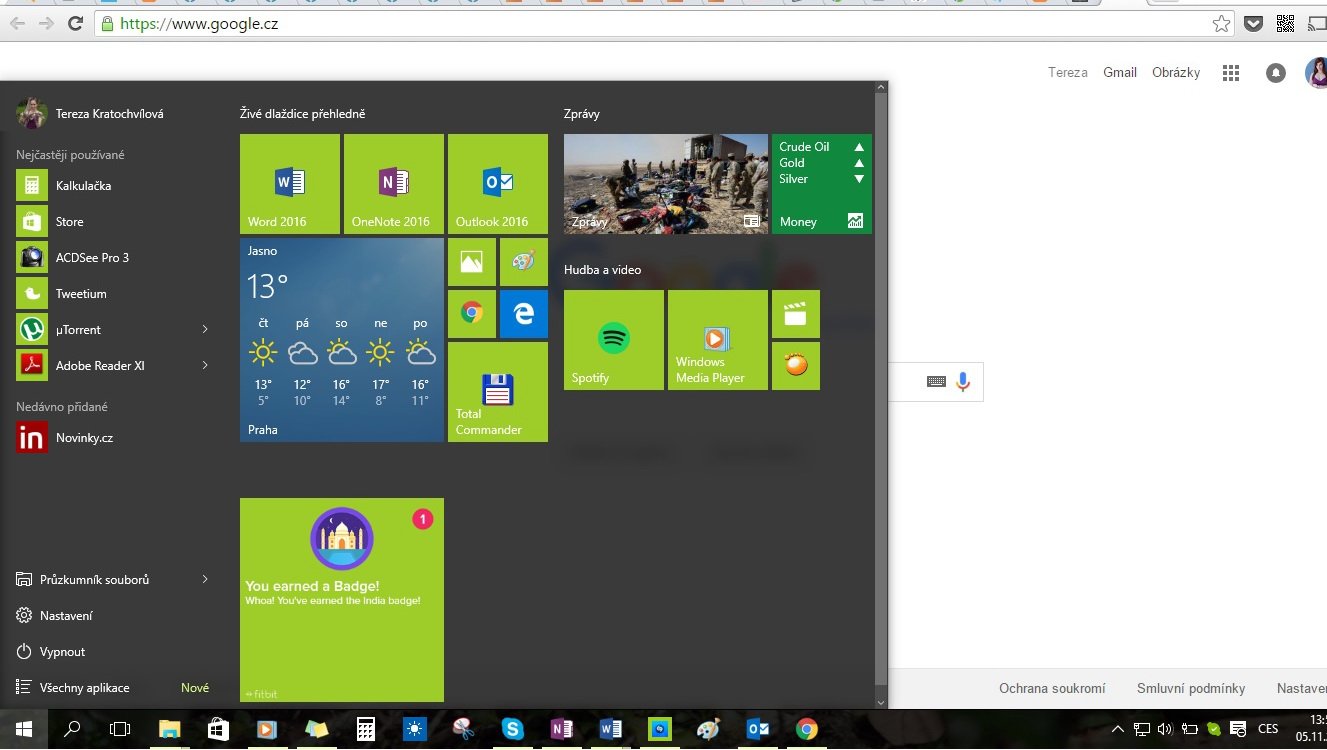This screenshot has height=750, width=1327.
Task: Open the Zprávy news photo tile
Action: [x=666, y=184]
